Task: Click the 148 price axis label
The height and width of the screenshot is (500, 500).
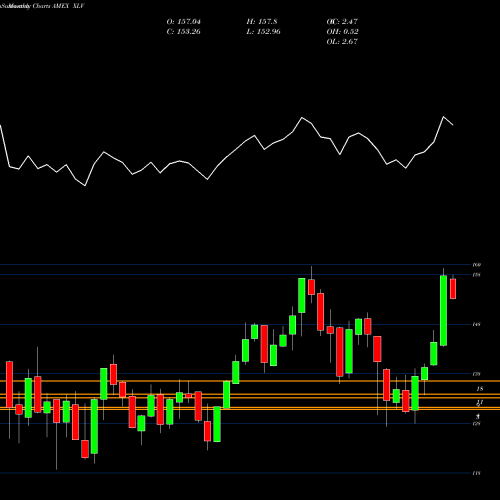Action: click(x=477, y=324)
